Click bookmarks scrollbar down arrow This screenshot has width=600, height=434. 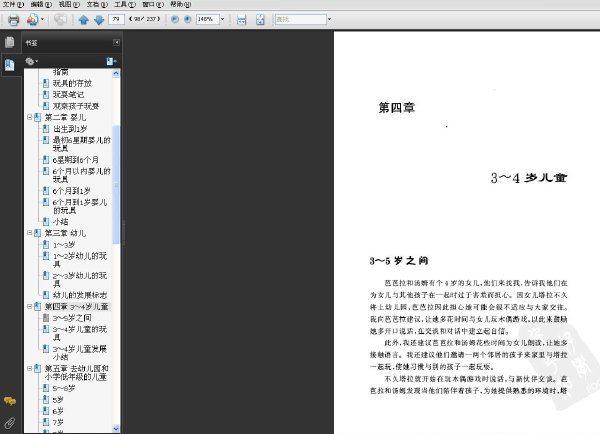coord(116,429)
